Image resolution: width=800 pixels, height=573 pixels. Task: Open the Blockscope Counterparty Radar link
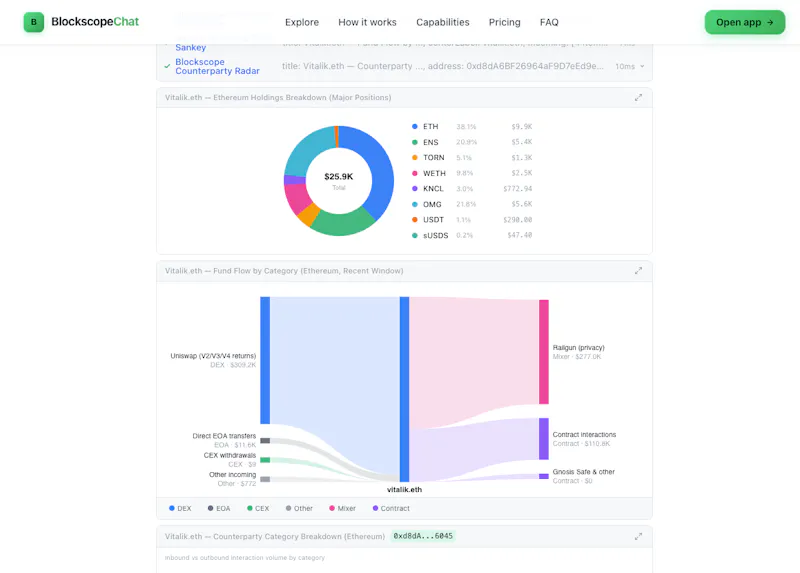click(217, 66)
